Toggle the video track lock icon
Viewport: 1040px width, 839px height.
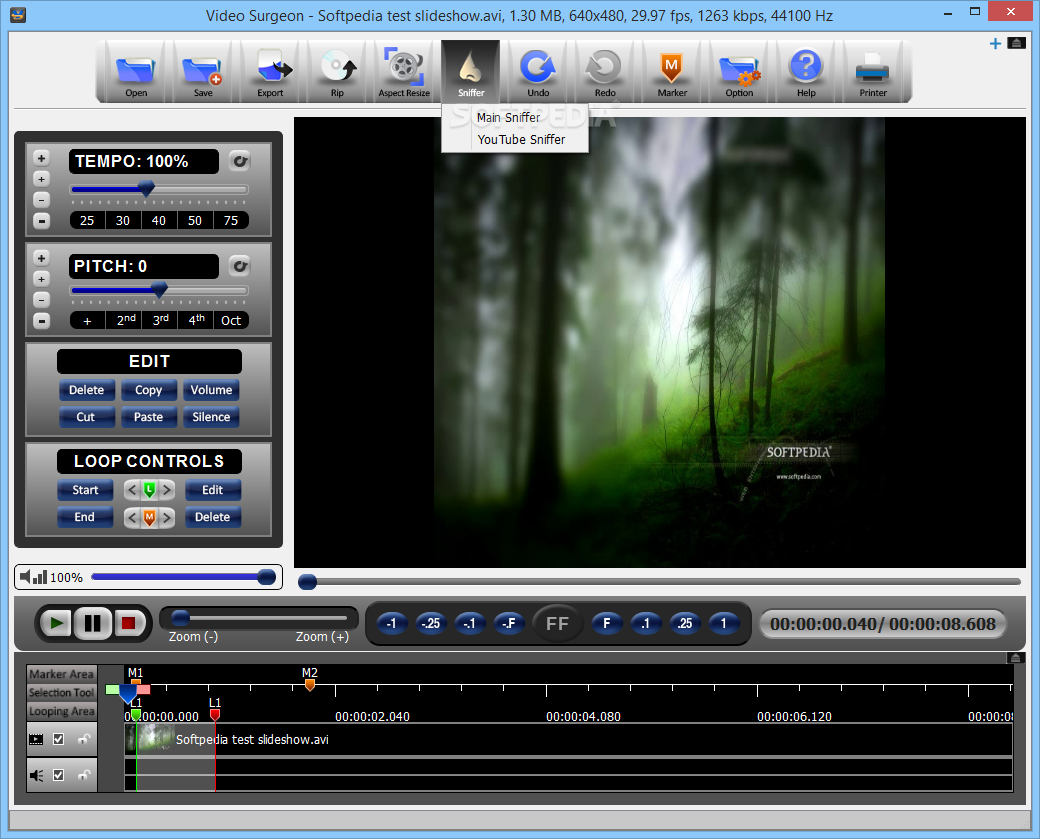click(84, 740)
